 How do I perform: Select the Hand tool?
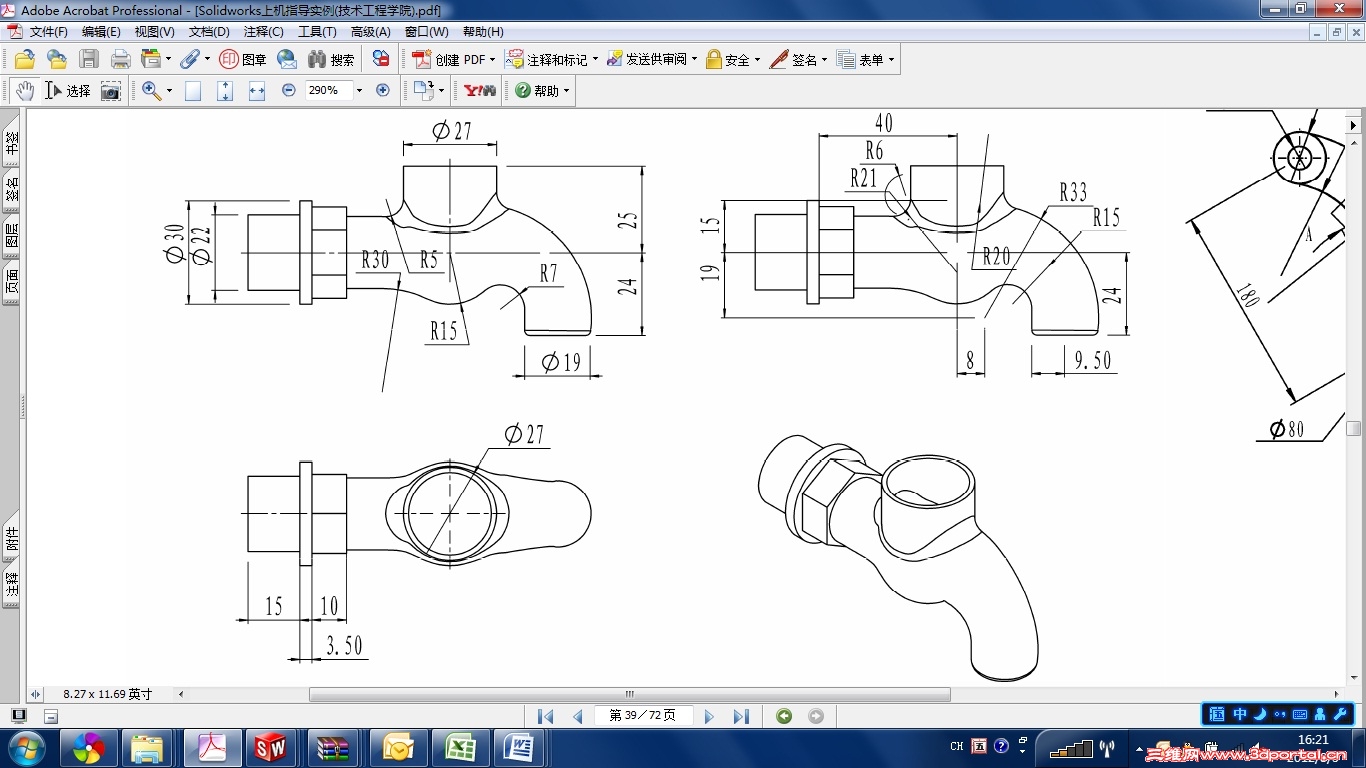25,90
